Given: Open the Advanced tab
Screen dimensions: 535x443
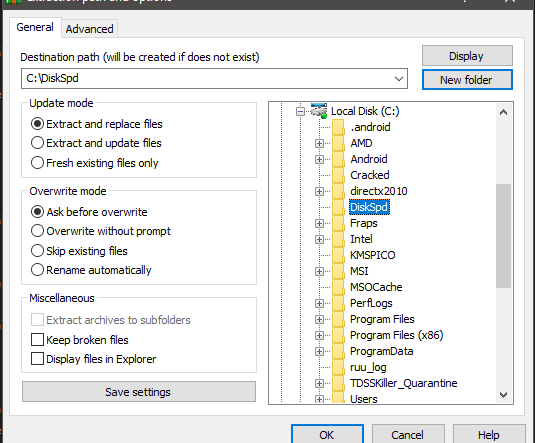Looking at the screenshot, I should click(x=89, y=29).
